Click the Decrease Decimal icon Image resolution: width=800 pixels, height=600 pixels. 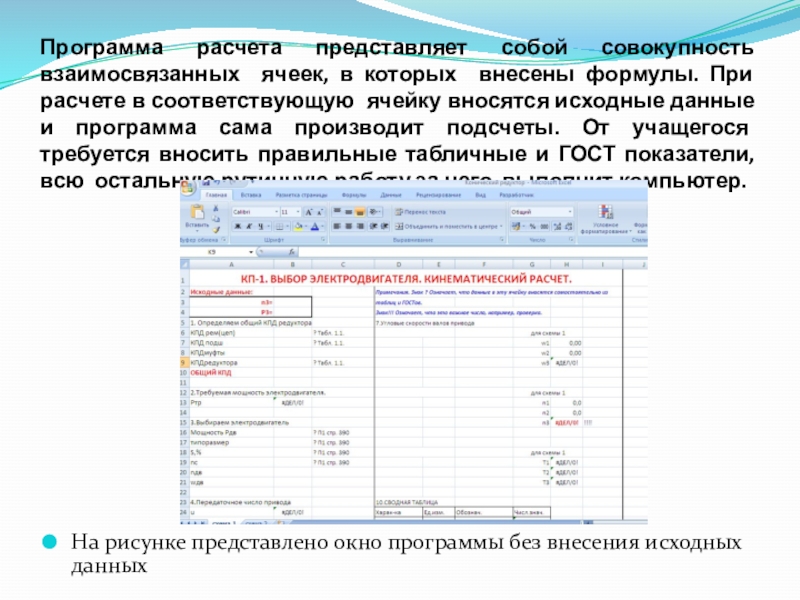[x=568, y=226]
